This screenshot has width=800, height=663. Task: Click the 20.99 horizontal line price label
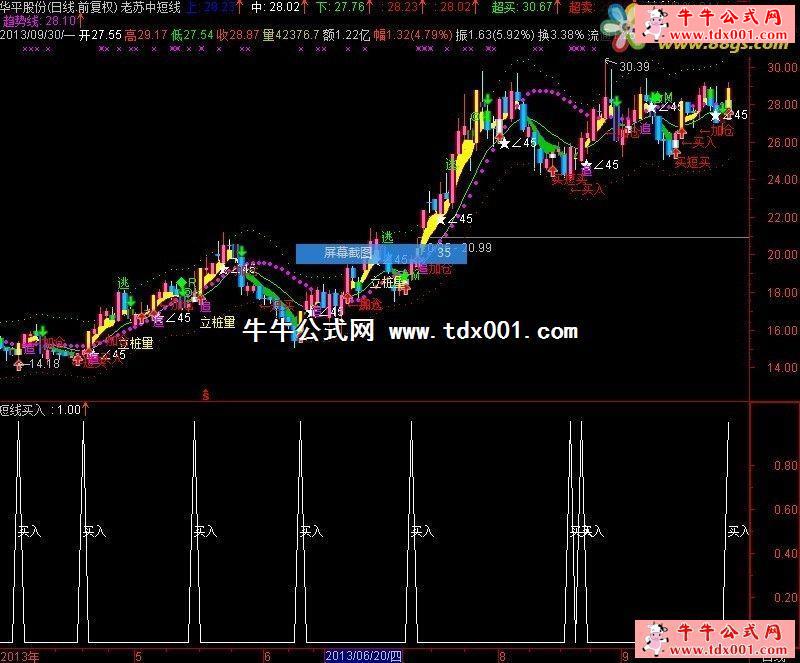(x=477, y=248)
